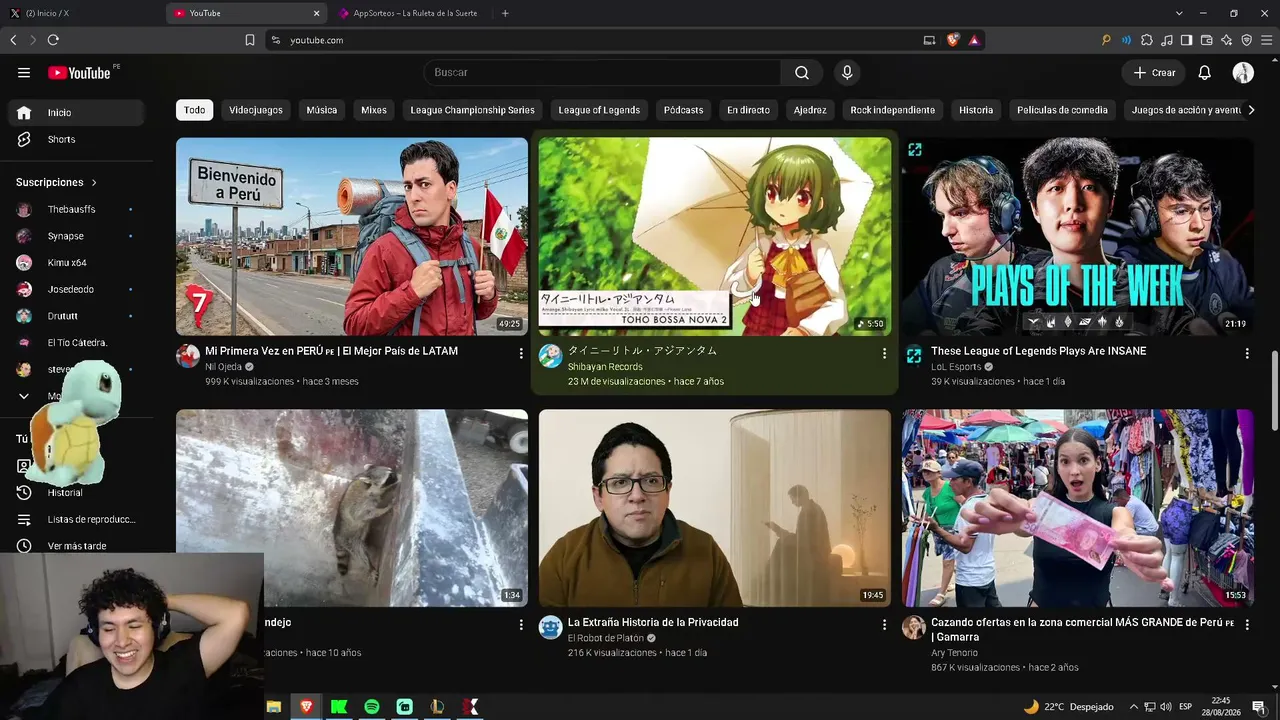Screen dimensions: 1280x720
Task: Open File Explorer from the taskbar
Action: tap(274, 706)
